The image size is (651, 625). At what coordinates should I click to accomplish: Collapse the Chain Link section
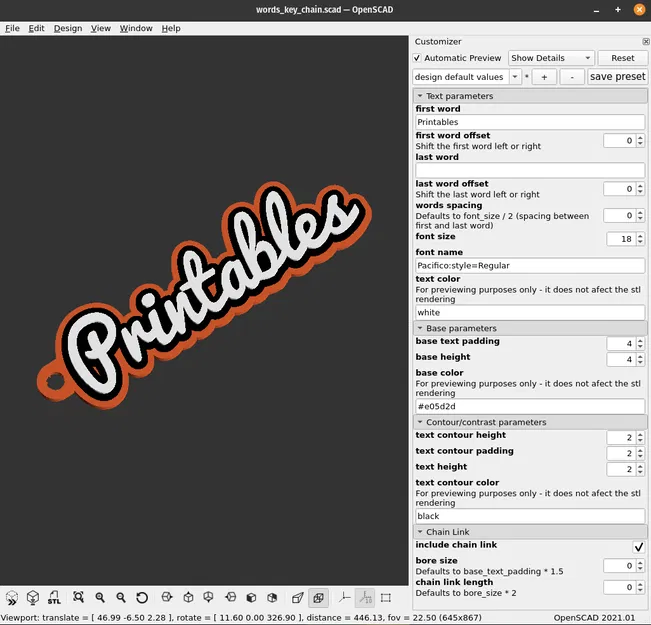(530, 532)
